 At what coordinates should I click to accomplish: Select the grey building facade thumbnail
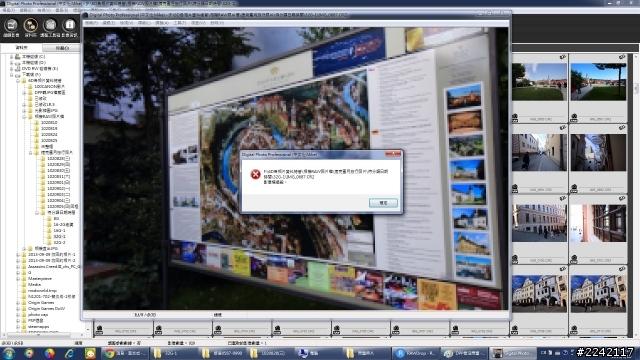click(539, 223)
